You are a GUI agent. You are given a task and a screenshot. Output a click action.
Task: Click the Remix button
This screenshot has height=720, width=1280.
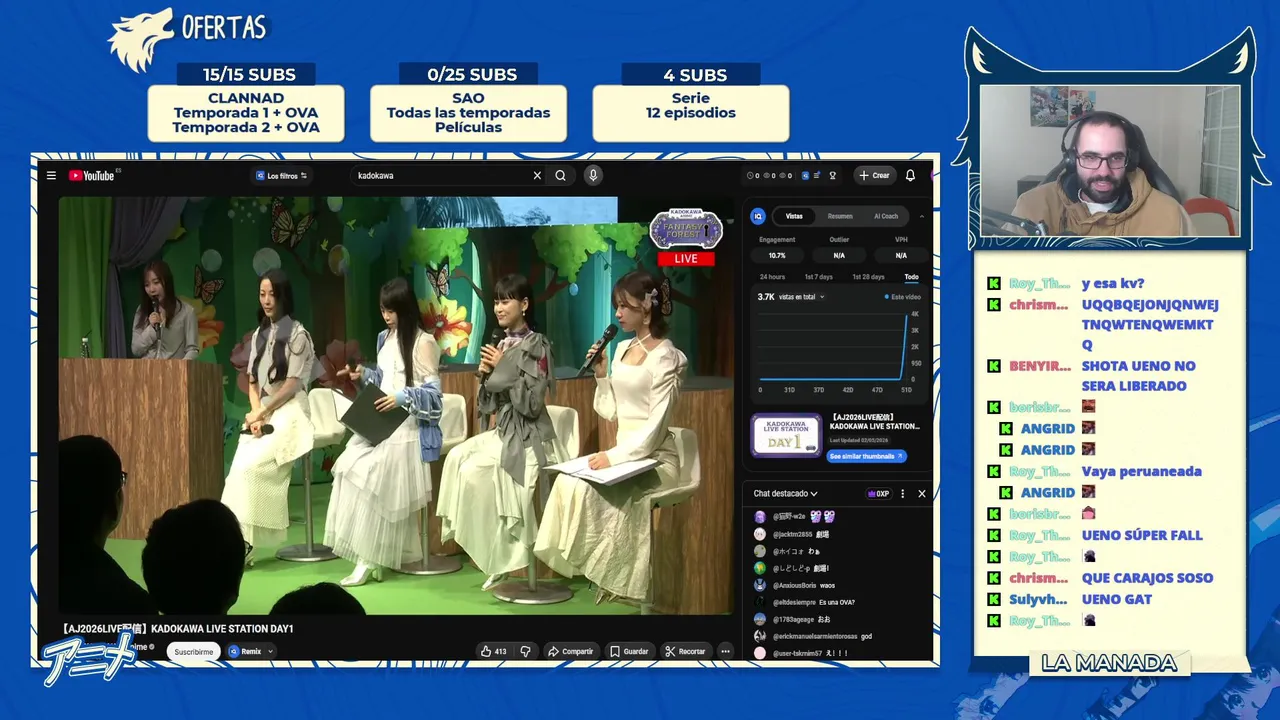(x=244, y=651)
